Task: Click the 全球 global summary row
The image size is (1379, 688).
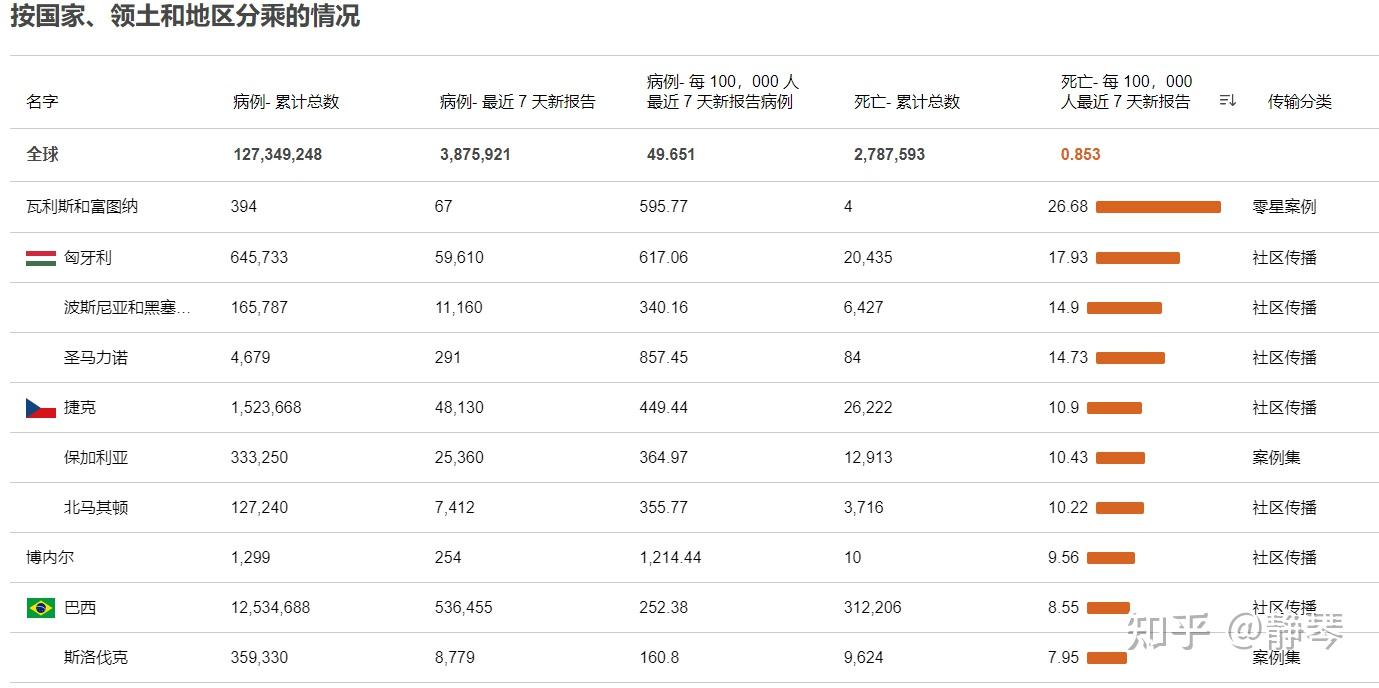Action: pos(43,155)
